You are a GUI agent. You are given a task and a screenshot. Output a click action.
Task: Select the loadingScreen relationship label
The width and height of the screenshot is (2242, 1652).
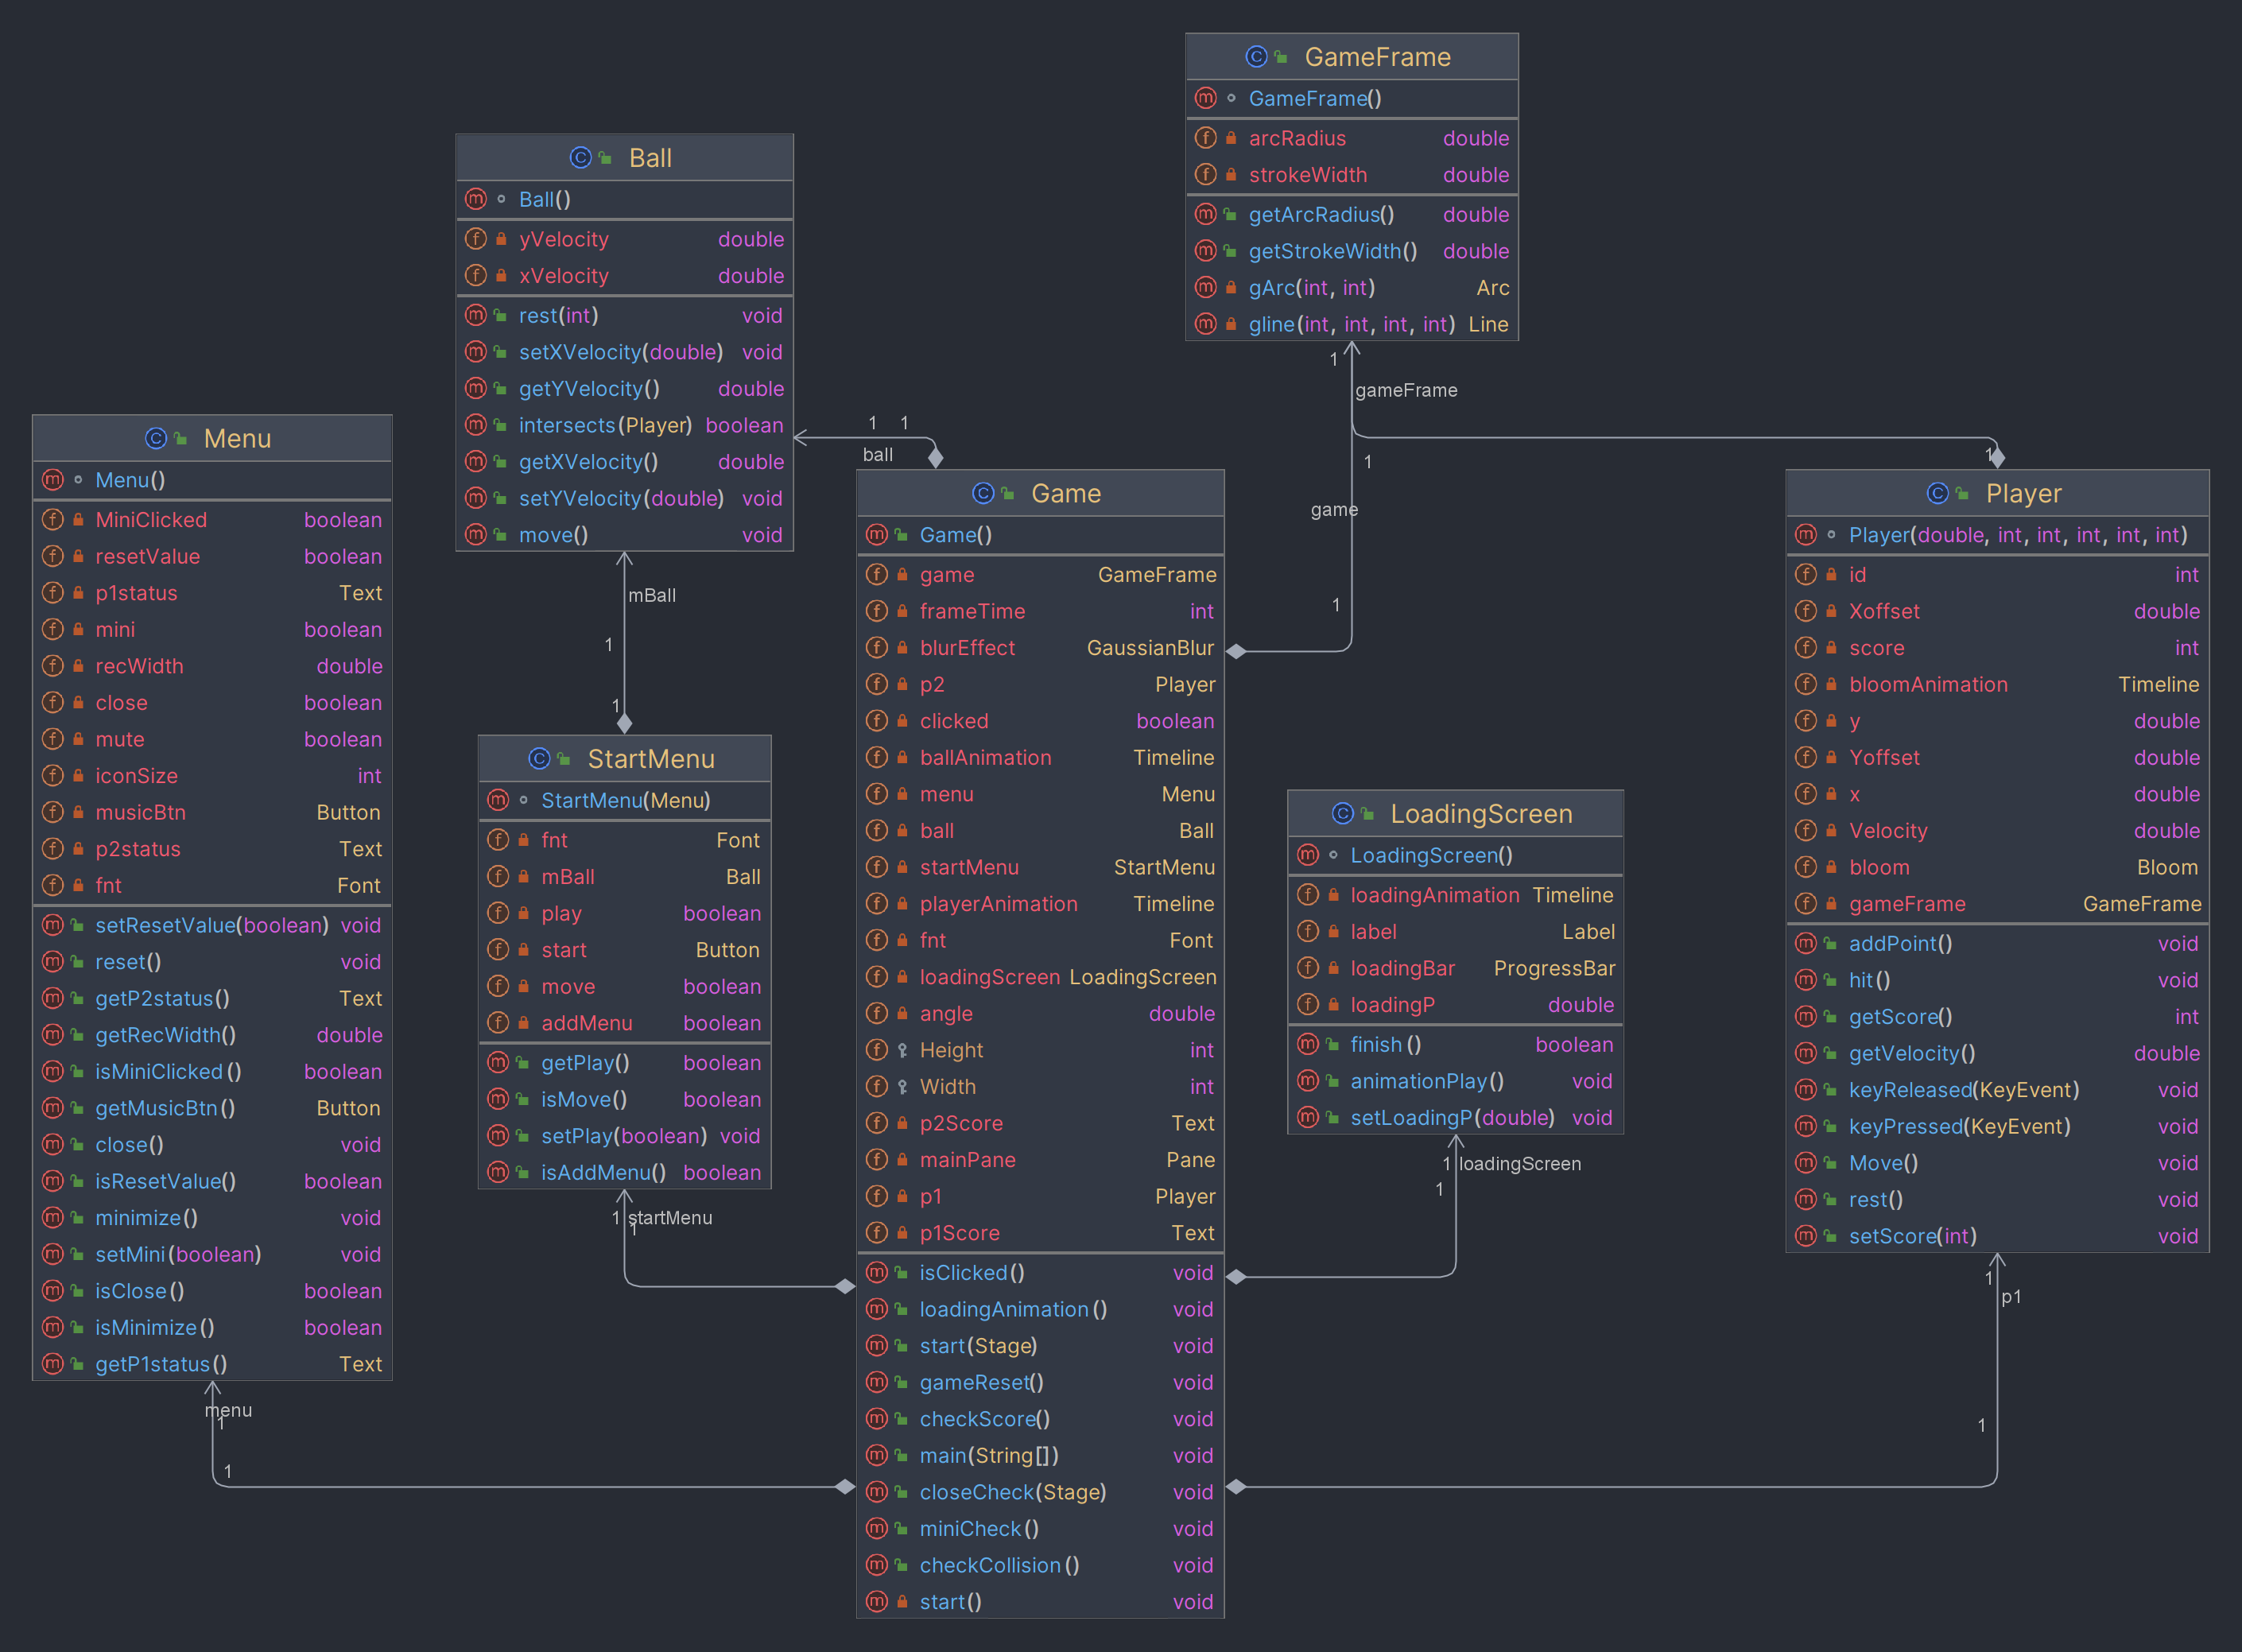(1520, 1163)
